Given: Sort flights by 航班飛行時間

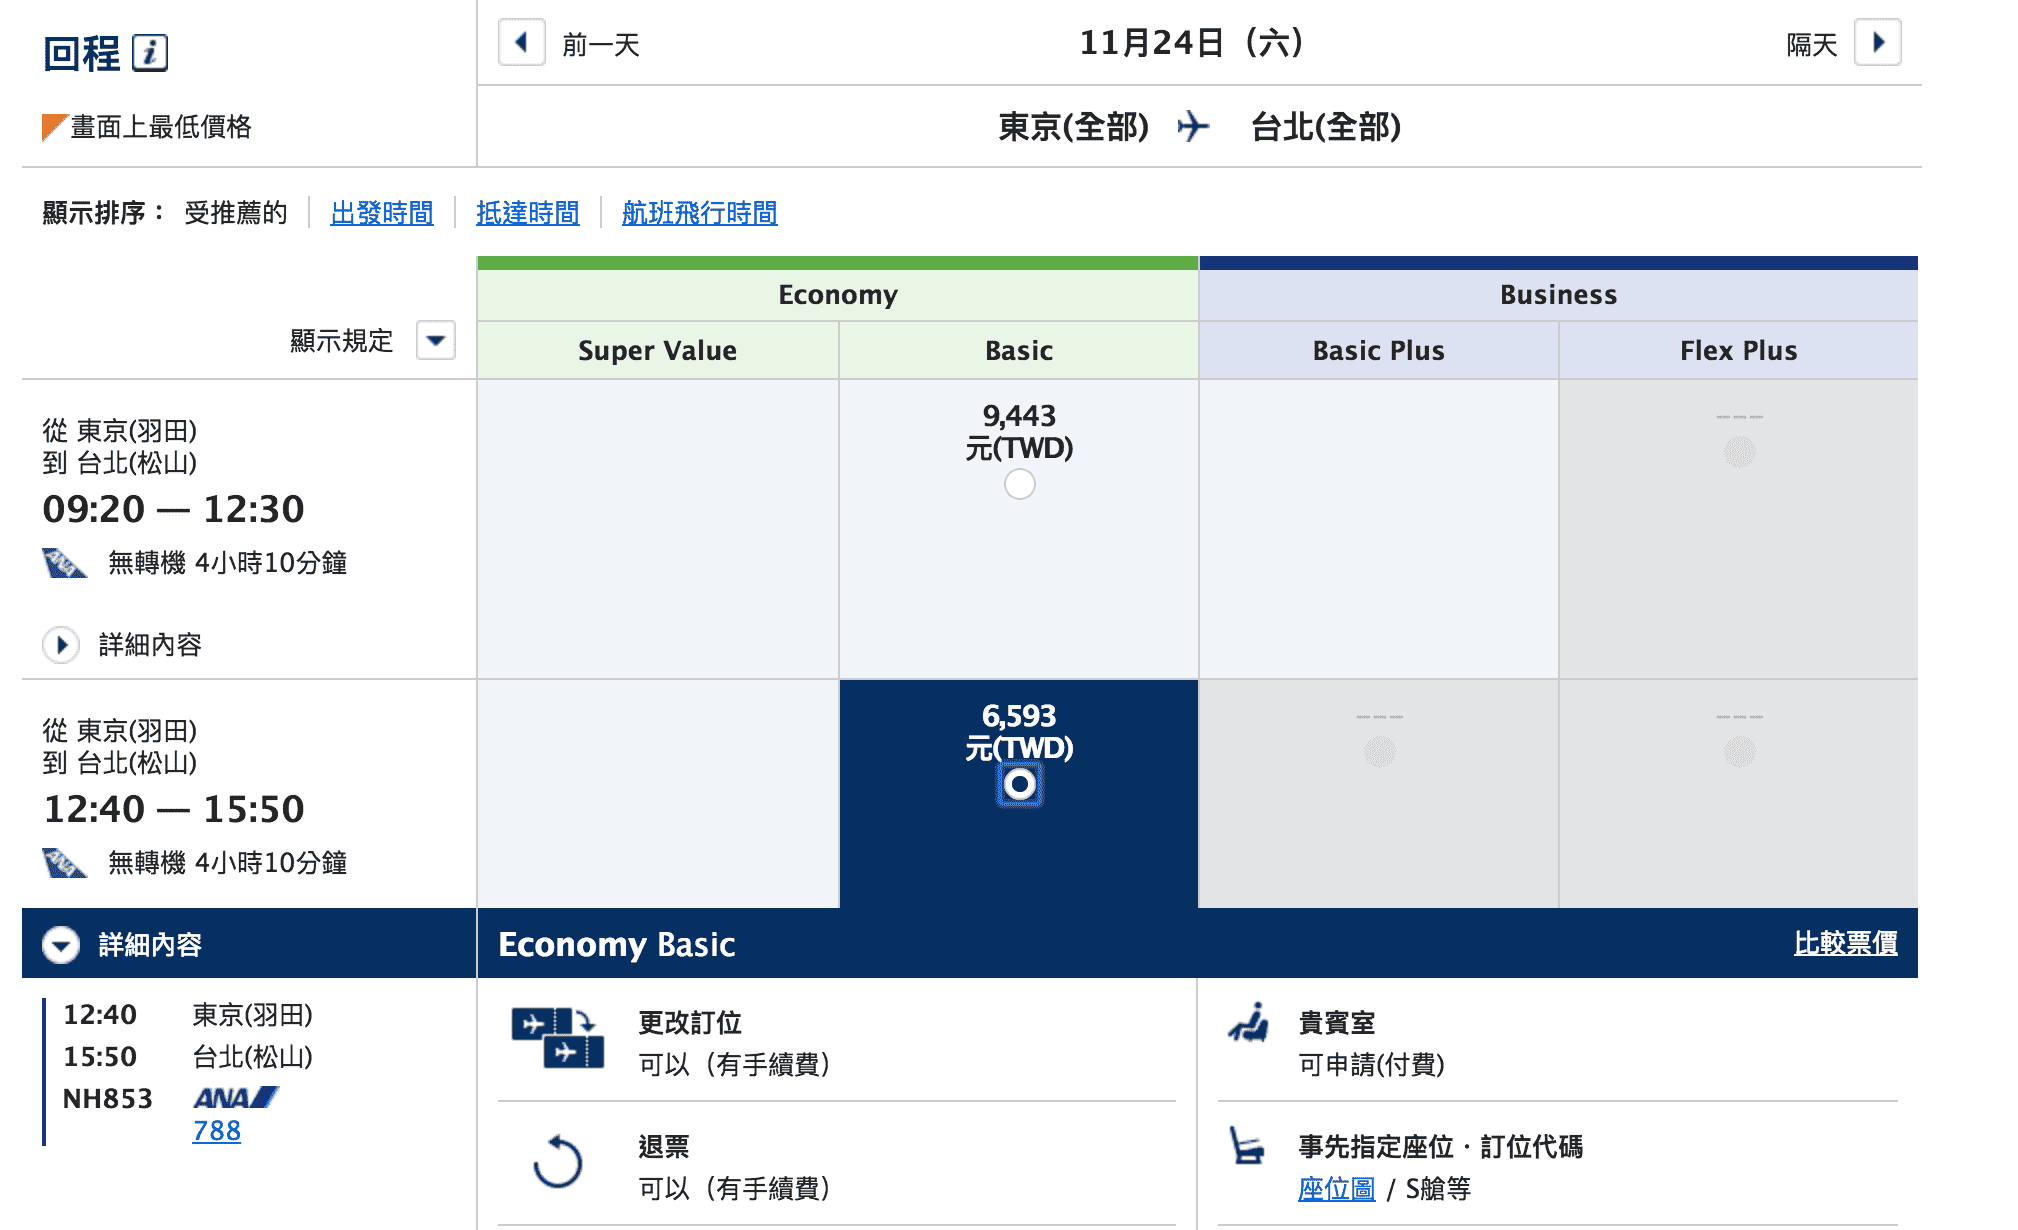Looking at the screenshot, I should [699, 213].
